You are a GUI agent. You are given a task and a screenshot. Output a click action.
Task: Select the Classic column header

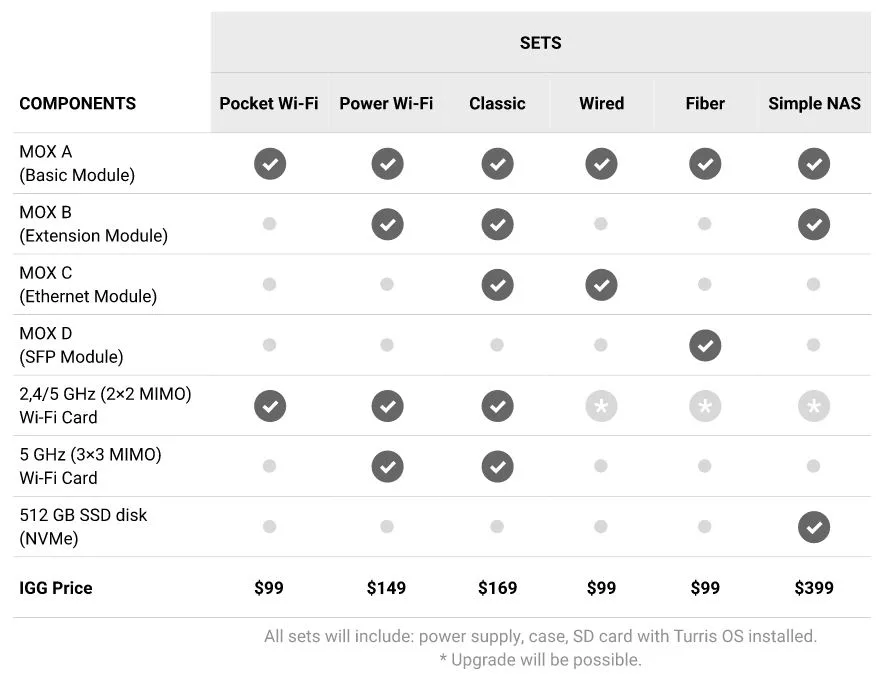pyautogui.click(x=497, y=103)
